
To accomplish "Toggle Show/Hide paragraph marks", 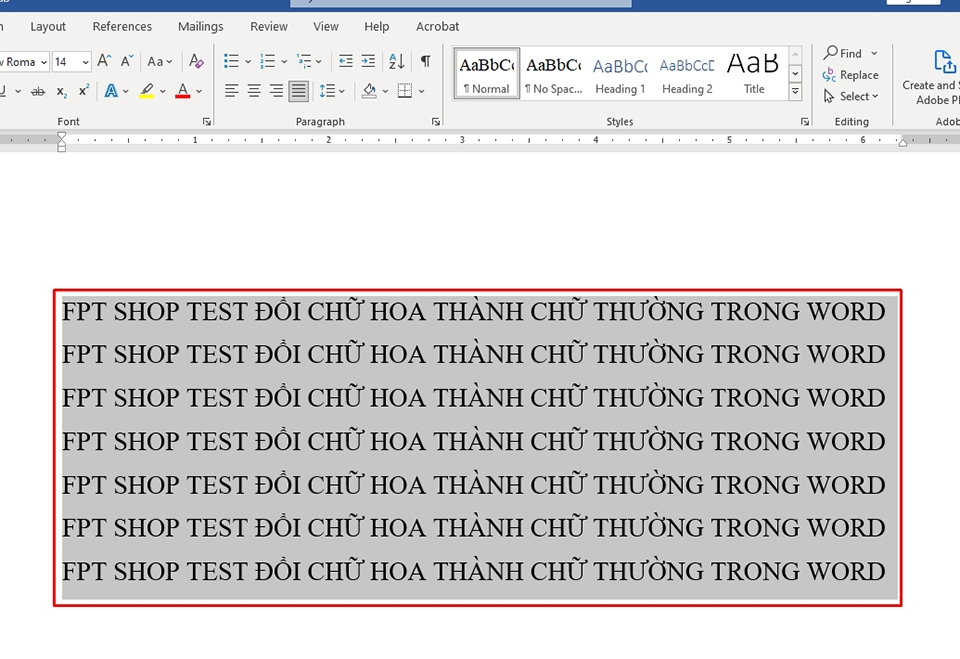I will click(x=426, y=61).
